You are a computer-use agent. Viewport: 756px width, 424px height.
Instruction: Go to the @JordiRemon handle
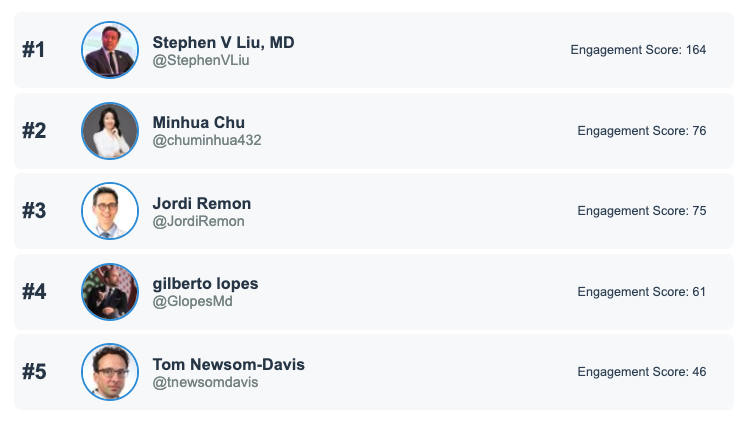coord(198,221)
